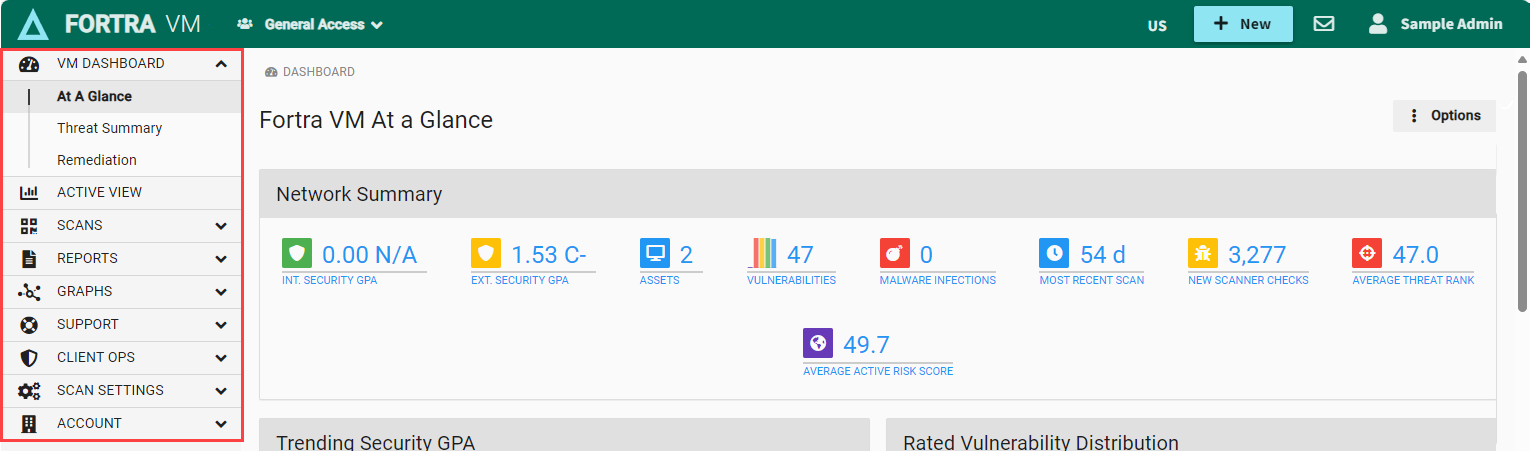
Task: Open Active View from the sidebar
Action: coord(99,192)
